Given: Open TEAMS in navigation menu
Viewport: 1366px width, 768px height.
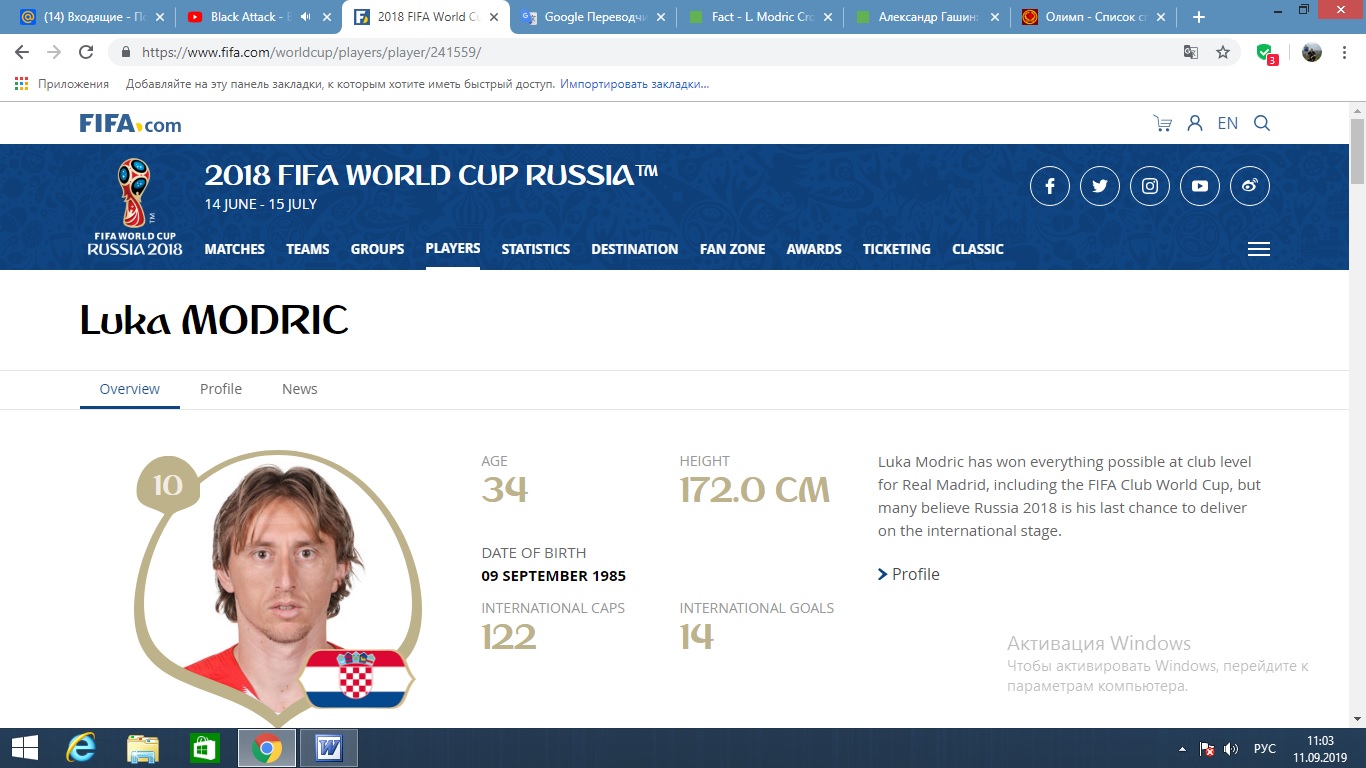Looking at the screenshot, I should click(308, 249).
